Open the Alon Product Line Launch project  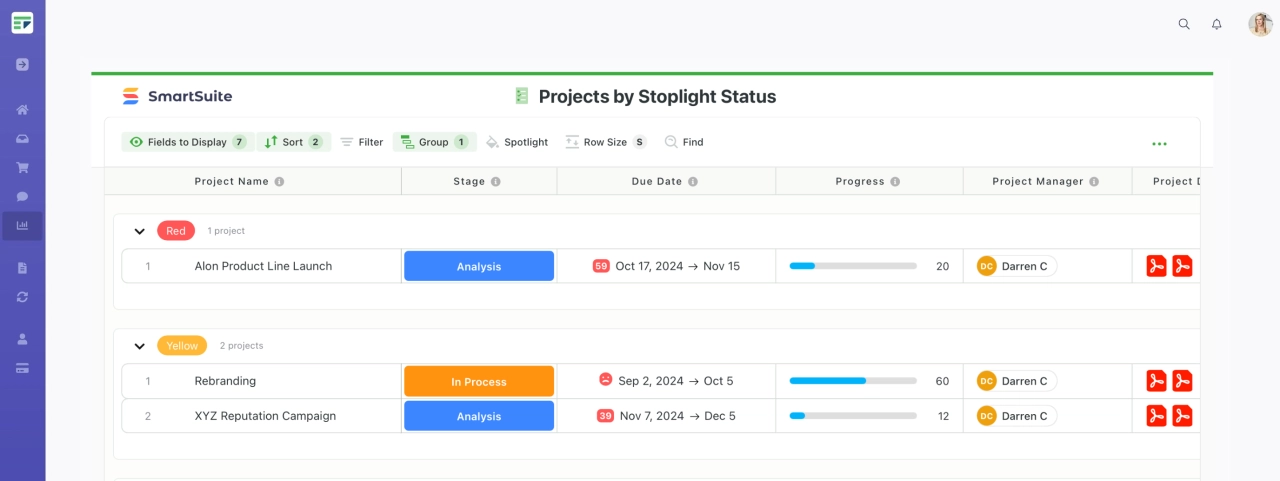(x=263, y=266)
